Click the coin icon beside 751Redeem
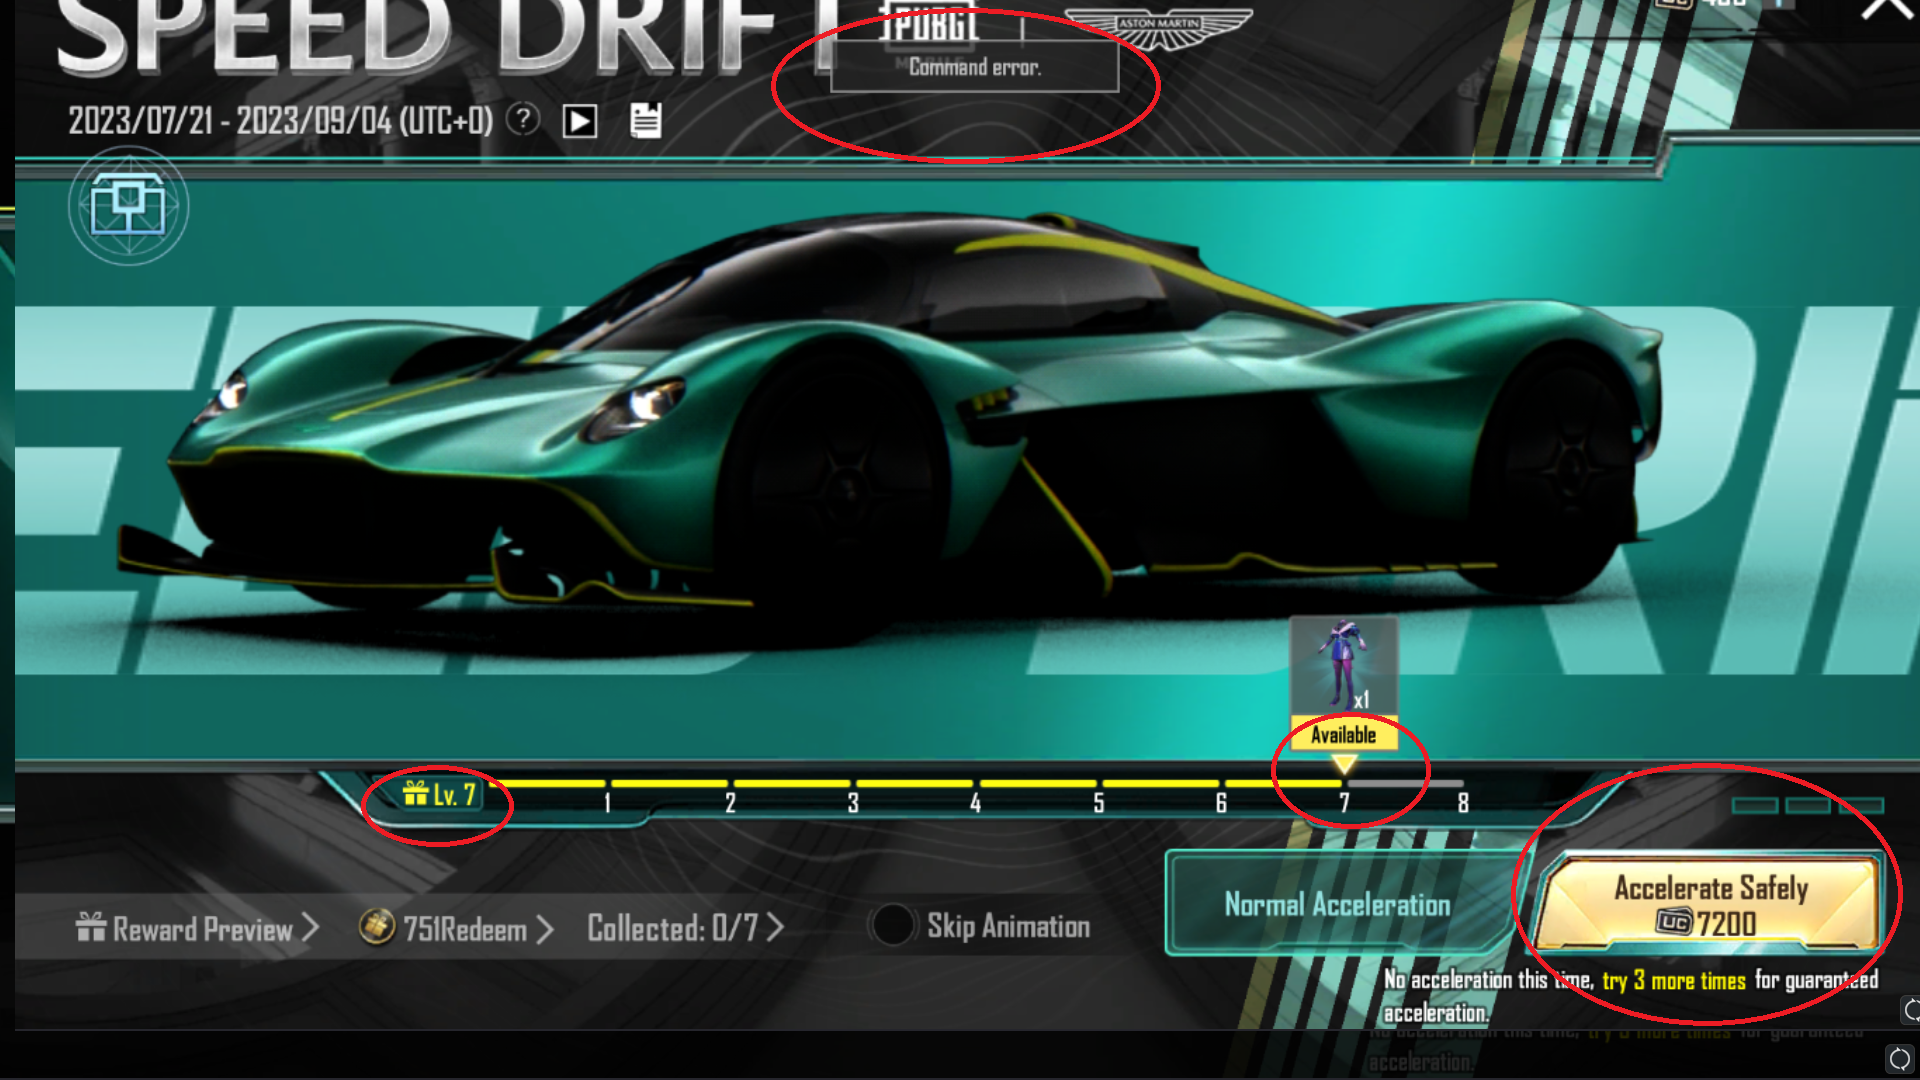Viewport: 1920px width, 1080px height. 377,927
